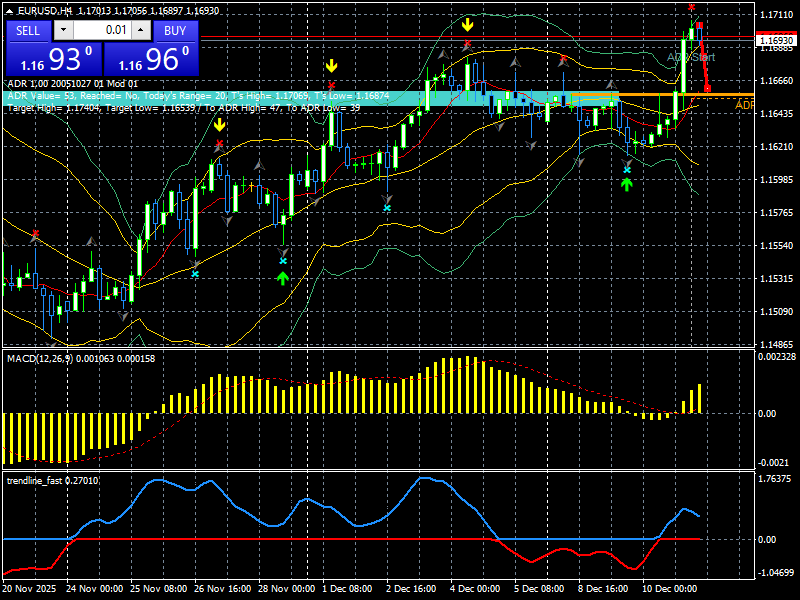
Task: Click the '8 Dec 16:00' date label
Action: point(603,588)
